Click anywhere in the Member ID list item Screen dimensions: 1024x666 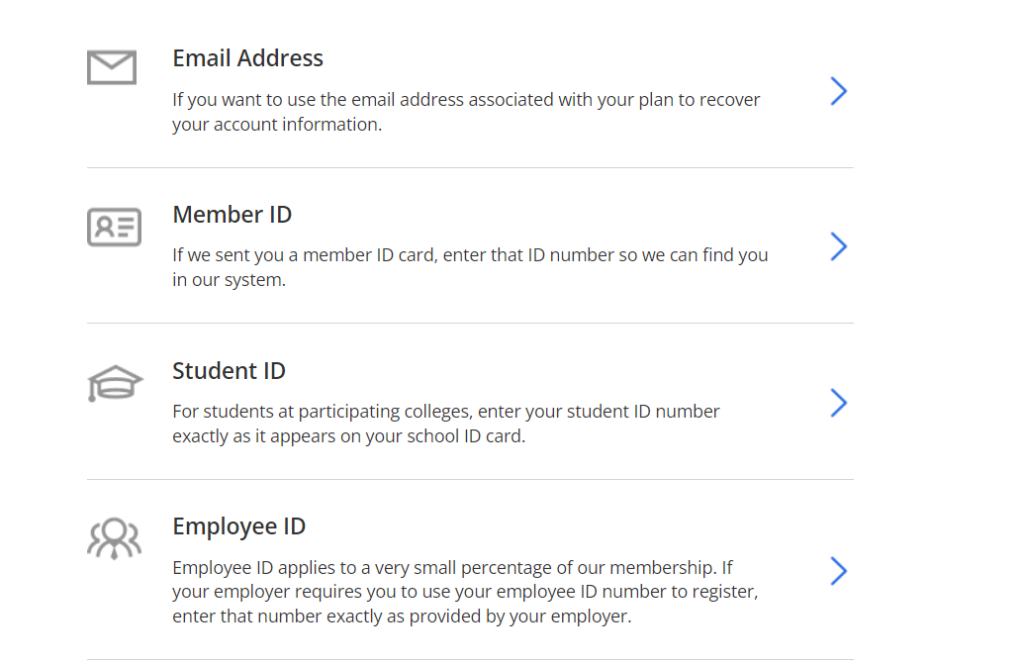pyautogui.click(x=470, y=245)
